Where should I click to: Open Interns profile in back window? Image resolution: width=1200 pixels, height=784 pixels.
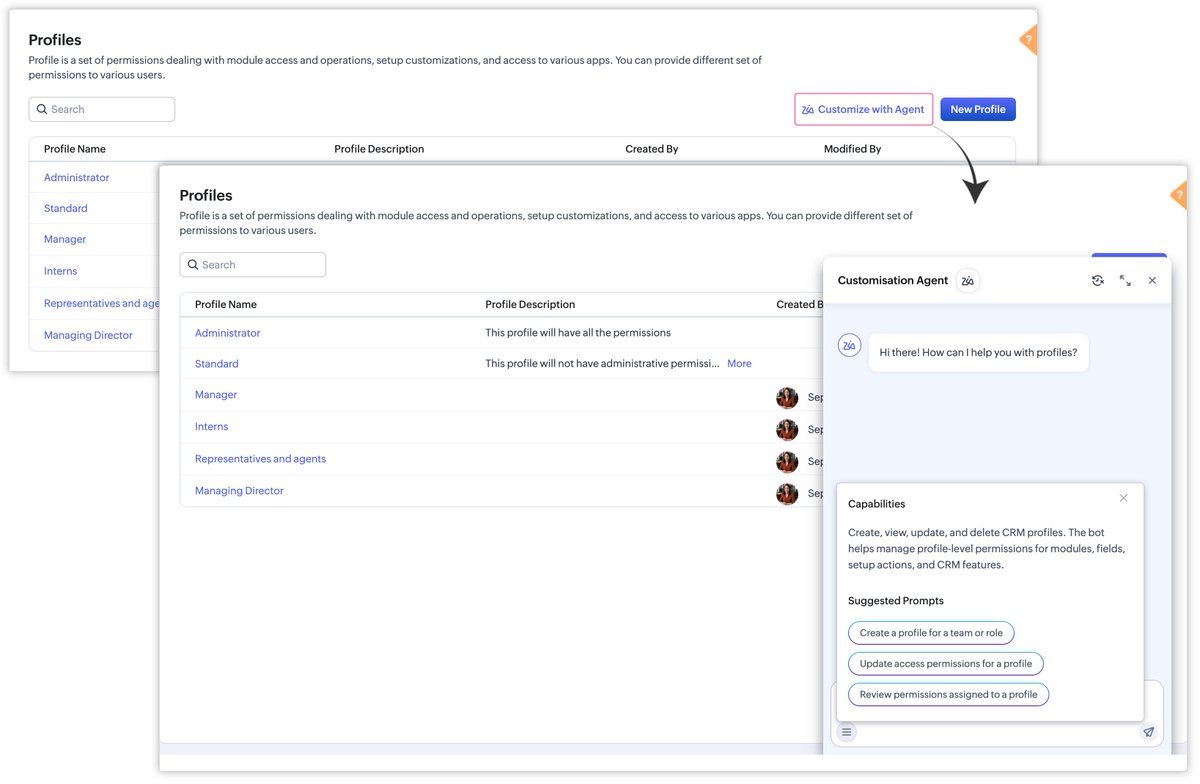tap(61, 271)
